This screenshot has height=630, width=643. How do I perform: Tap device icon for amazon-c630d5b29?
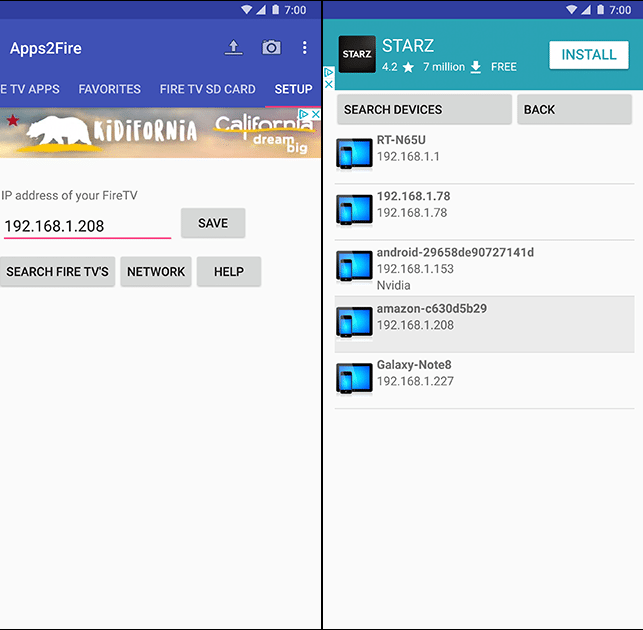tap(354, 322)
